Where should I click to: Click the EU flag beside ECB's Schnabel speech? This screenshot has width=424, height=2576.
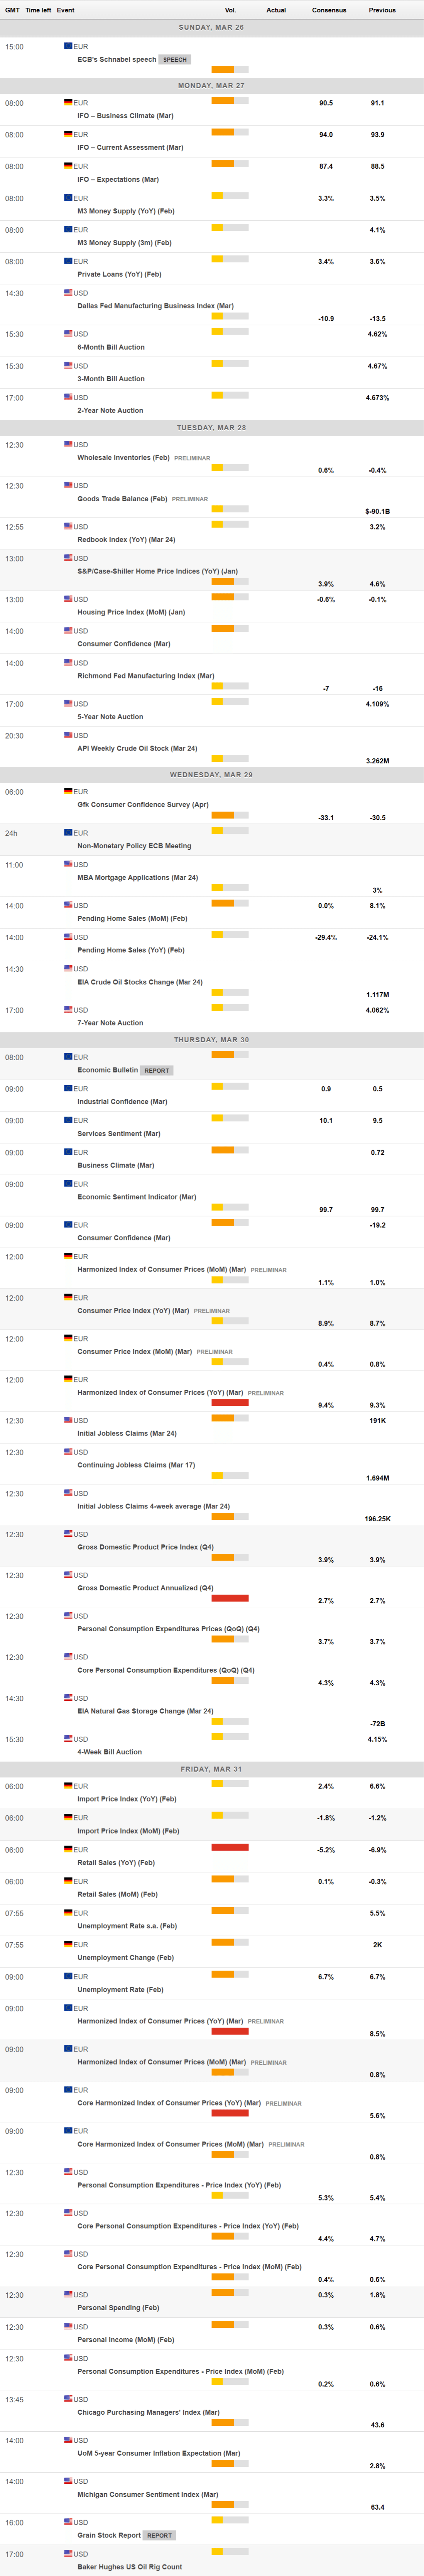pos(68,46)
